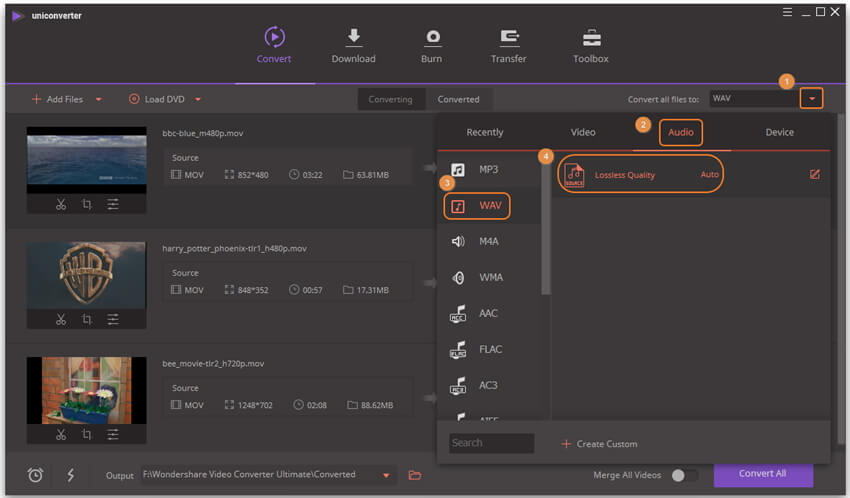The height and width of the screenshot is (498, 850).
Task: Click the output path text field
Action: 260,475
